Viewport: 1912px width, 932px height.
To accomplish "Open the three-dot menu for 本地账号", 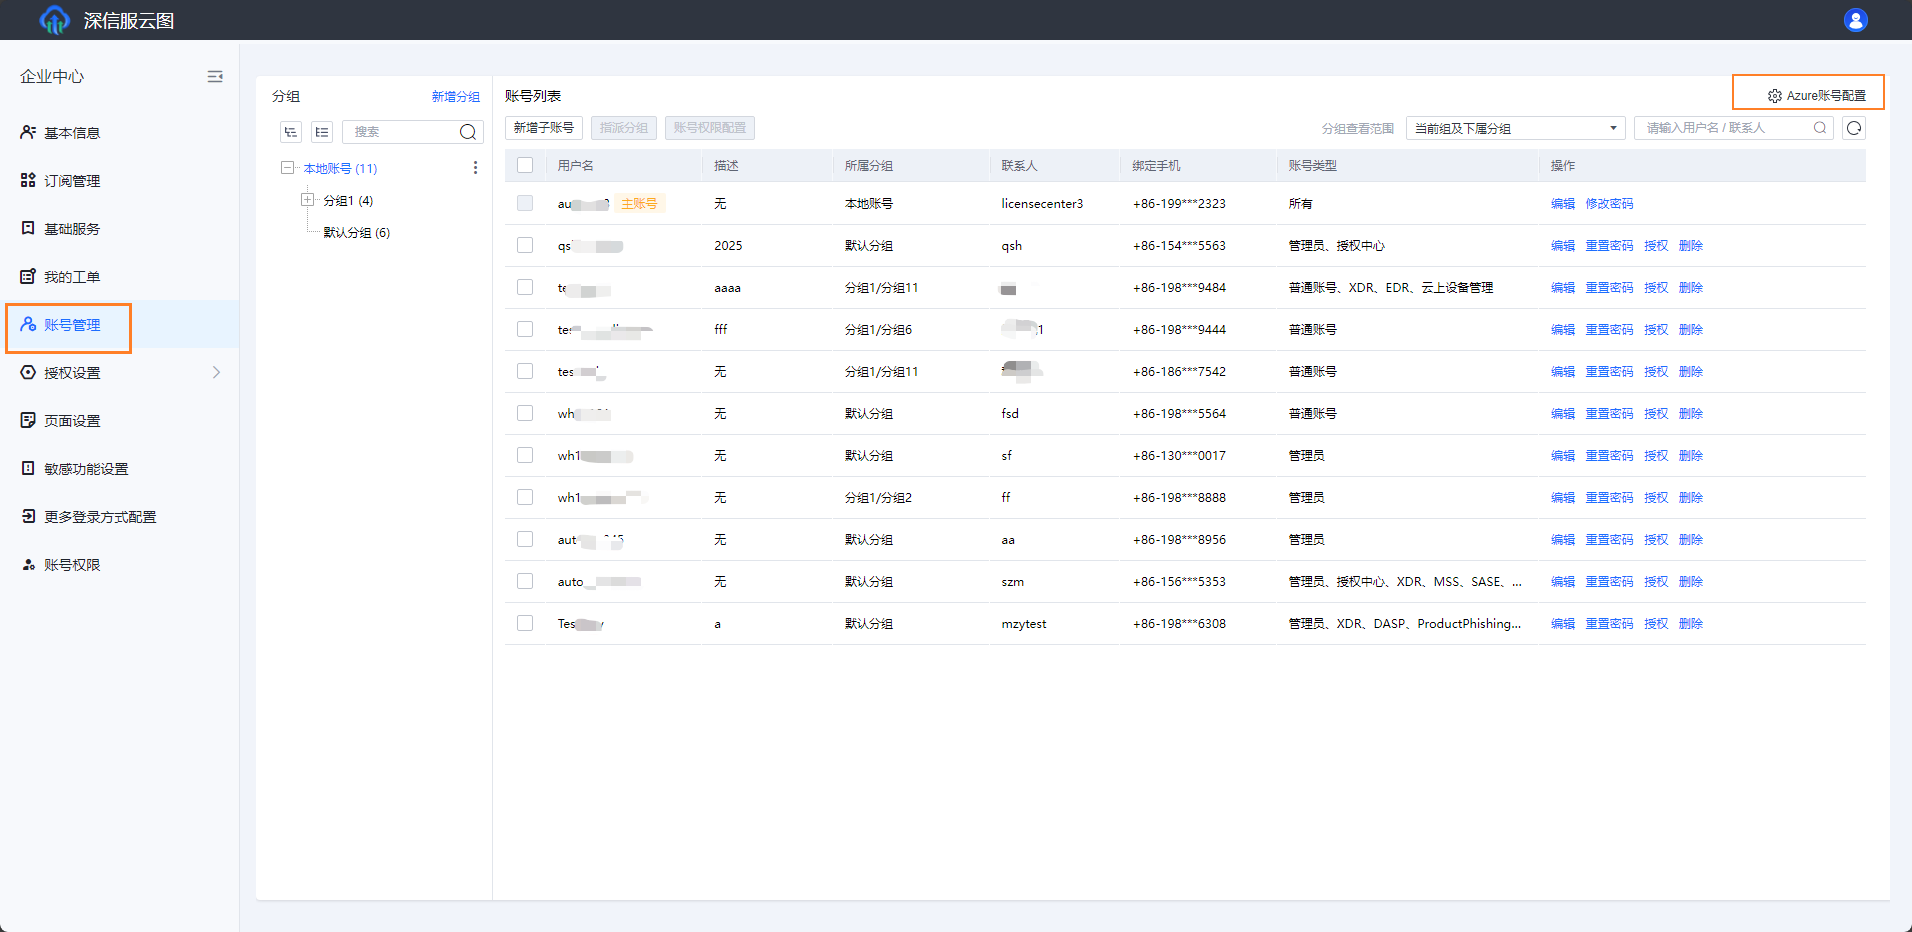I will (x=475, y=168).
